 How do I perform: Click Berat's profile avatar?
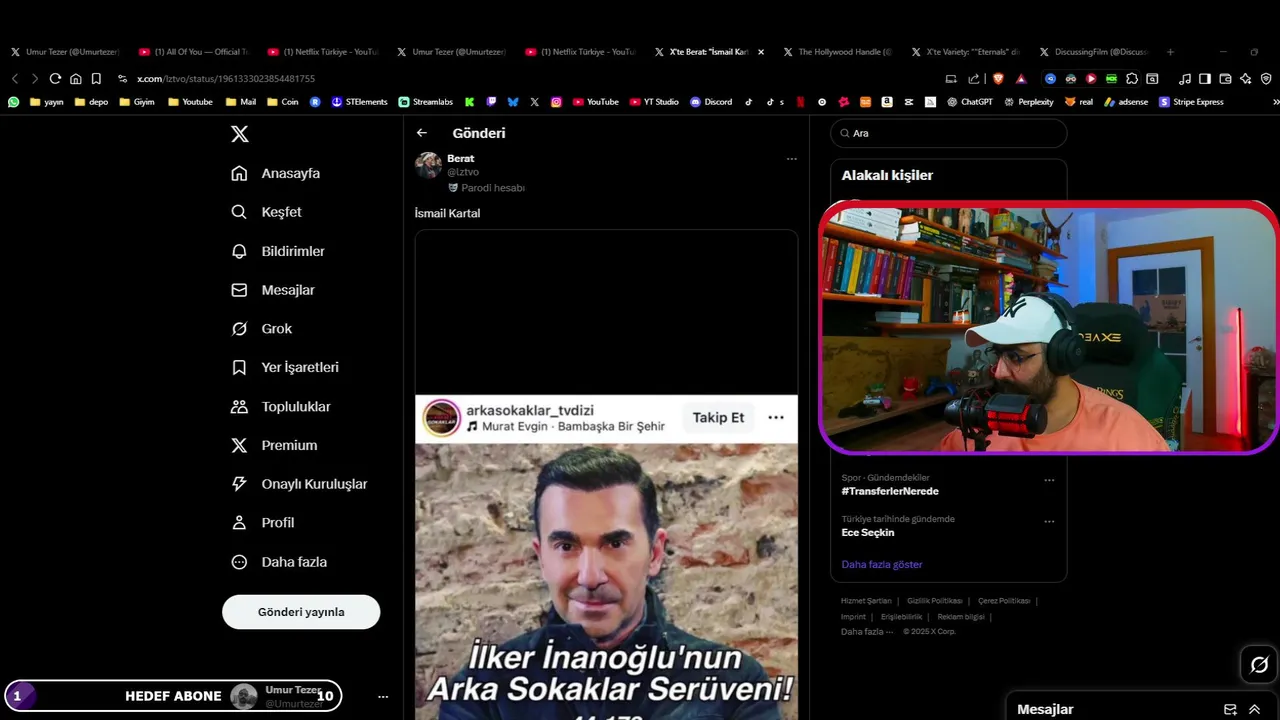[429, 165]
